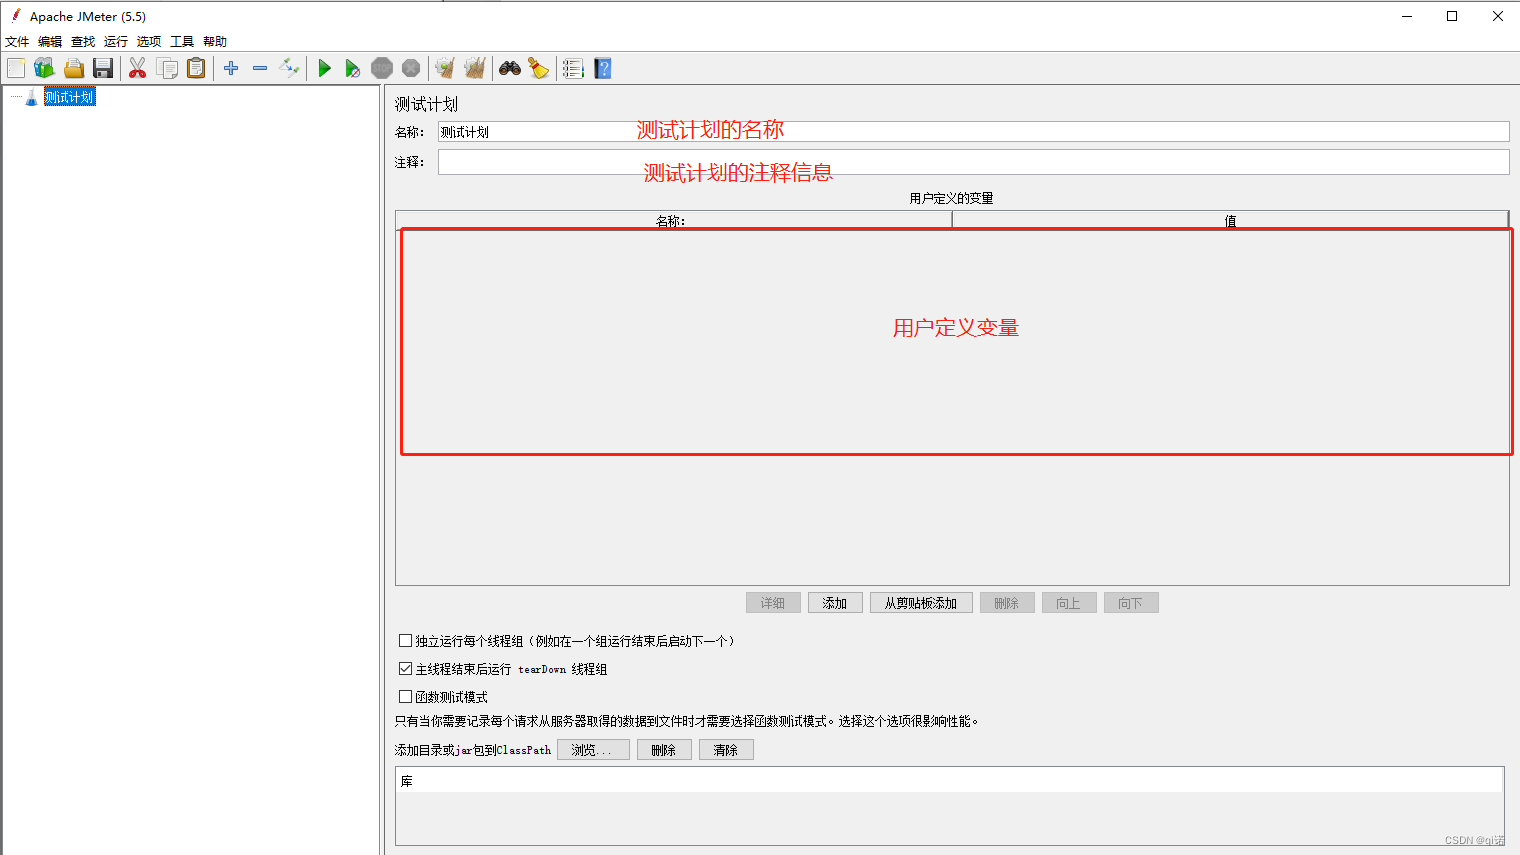Select the test plan flask icon in tree
This screenshot has width=1520, height=855.
(x=31, y=97)
